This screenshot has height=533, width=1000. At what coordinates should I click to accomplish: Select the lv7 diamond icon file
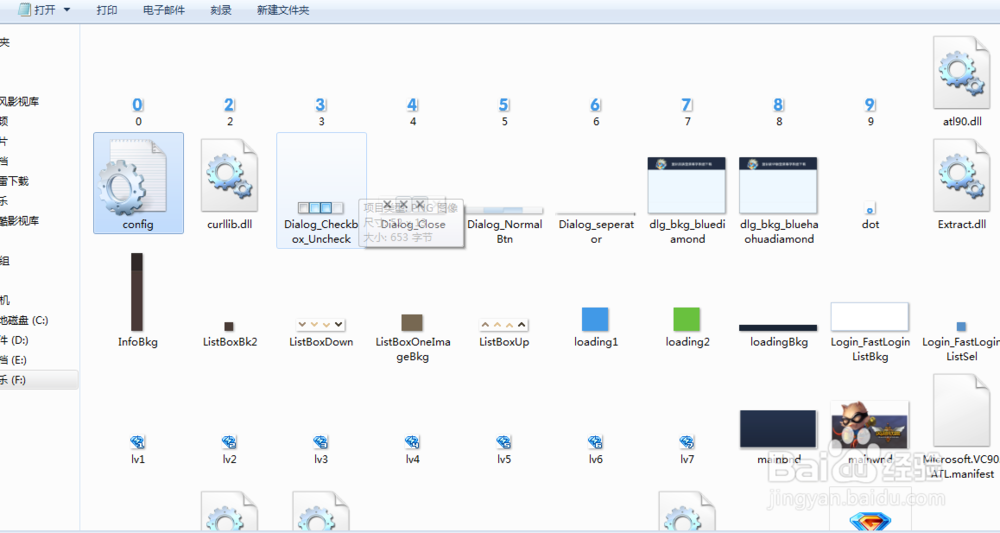click(x=687, y=442)
